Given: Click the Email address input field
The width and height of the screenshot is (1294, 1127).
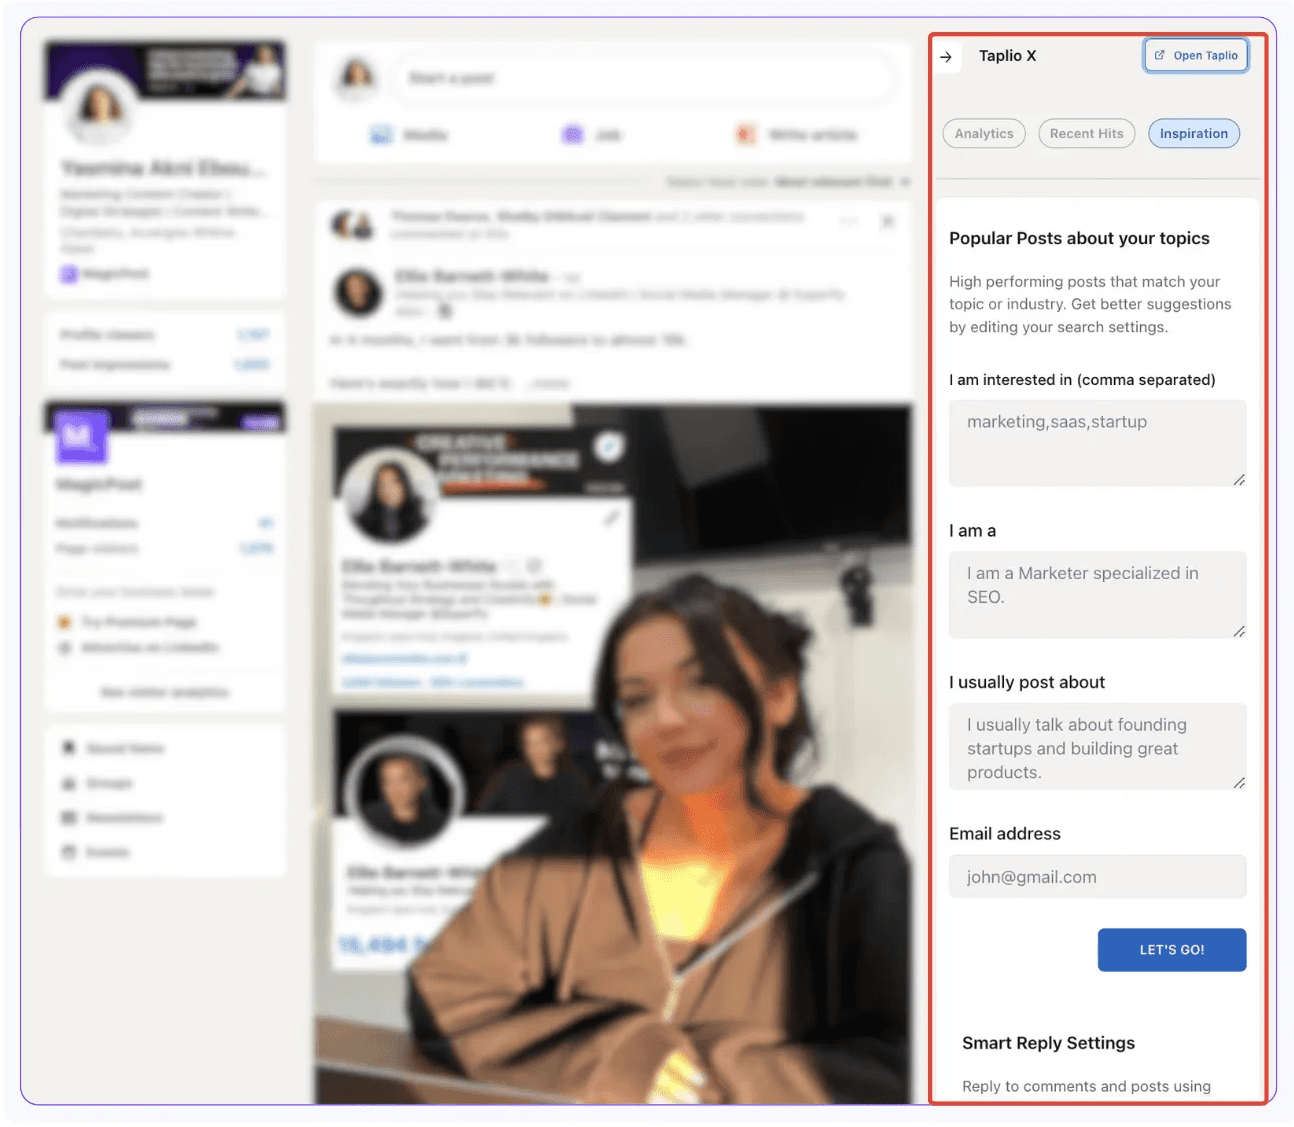Looking at the screenshot, I should 1097,877.
